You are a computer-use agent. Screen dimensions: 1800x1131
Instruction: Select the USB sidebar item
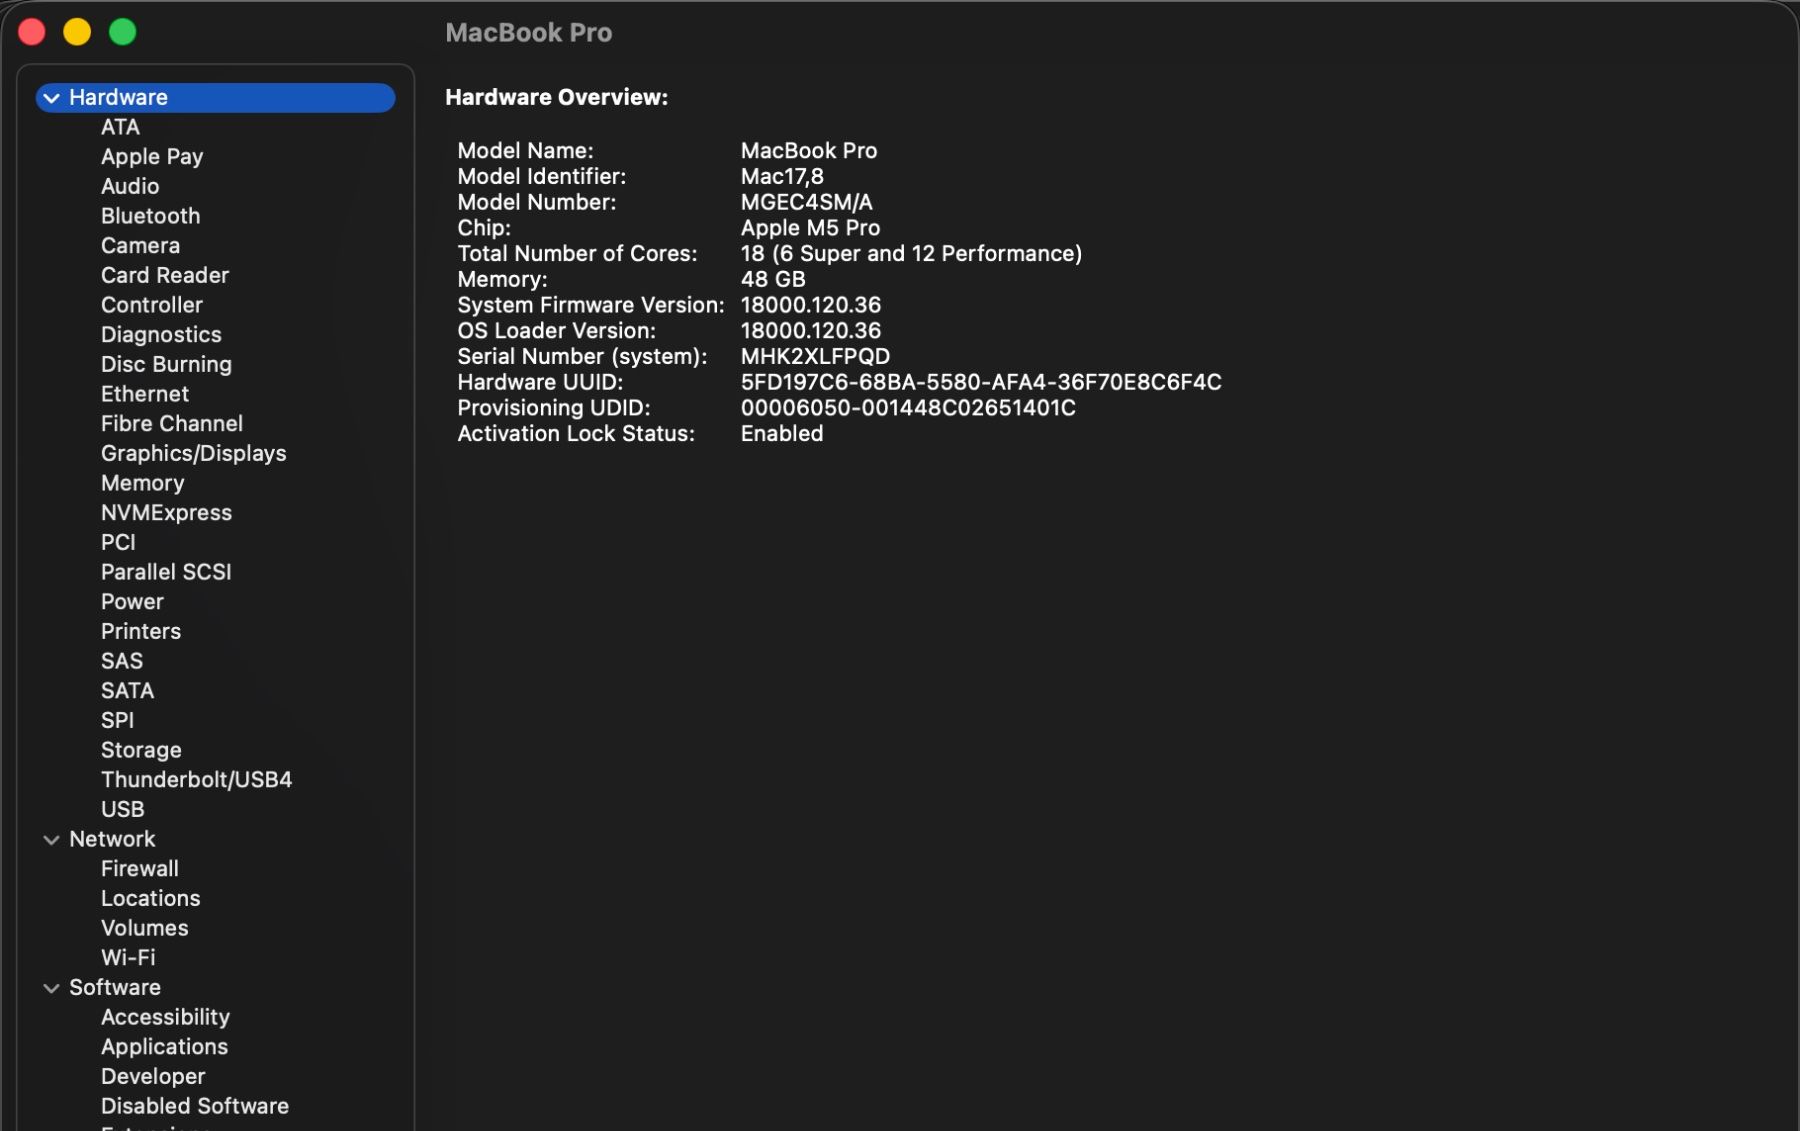[123, 810]
